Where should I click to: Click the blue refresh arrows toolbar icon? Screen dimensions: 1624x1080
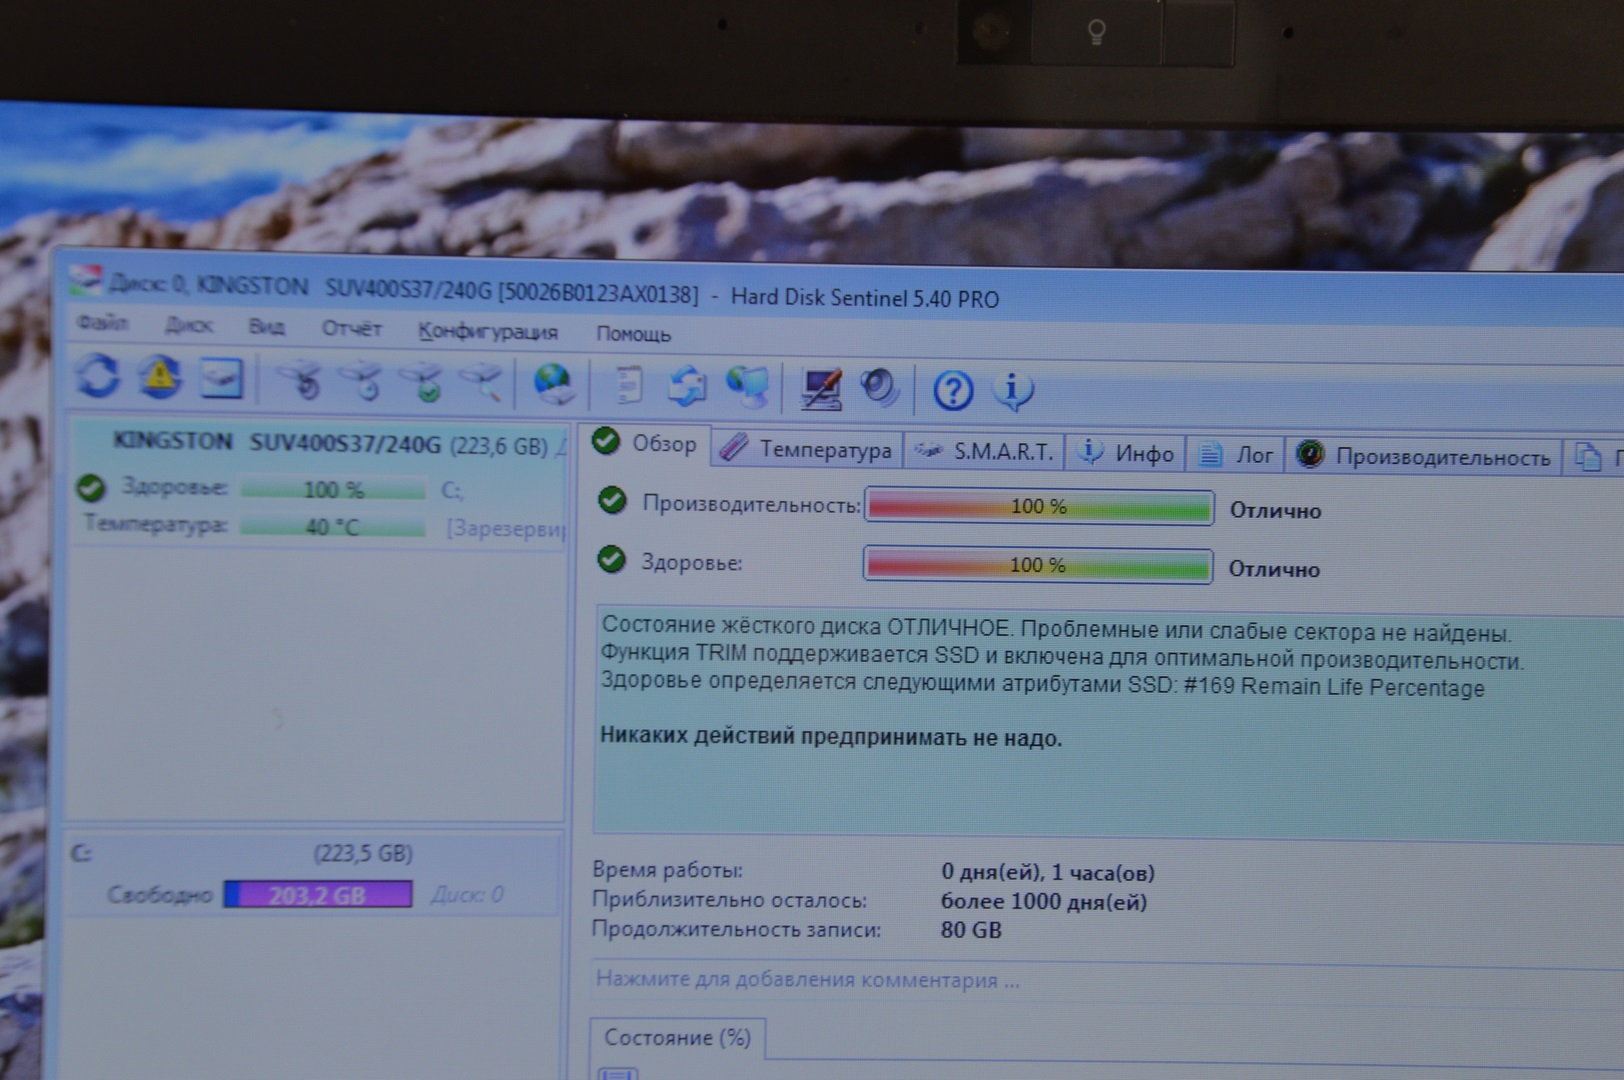click(x=98, y=377)
